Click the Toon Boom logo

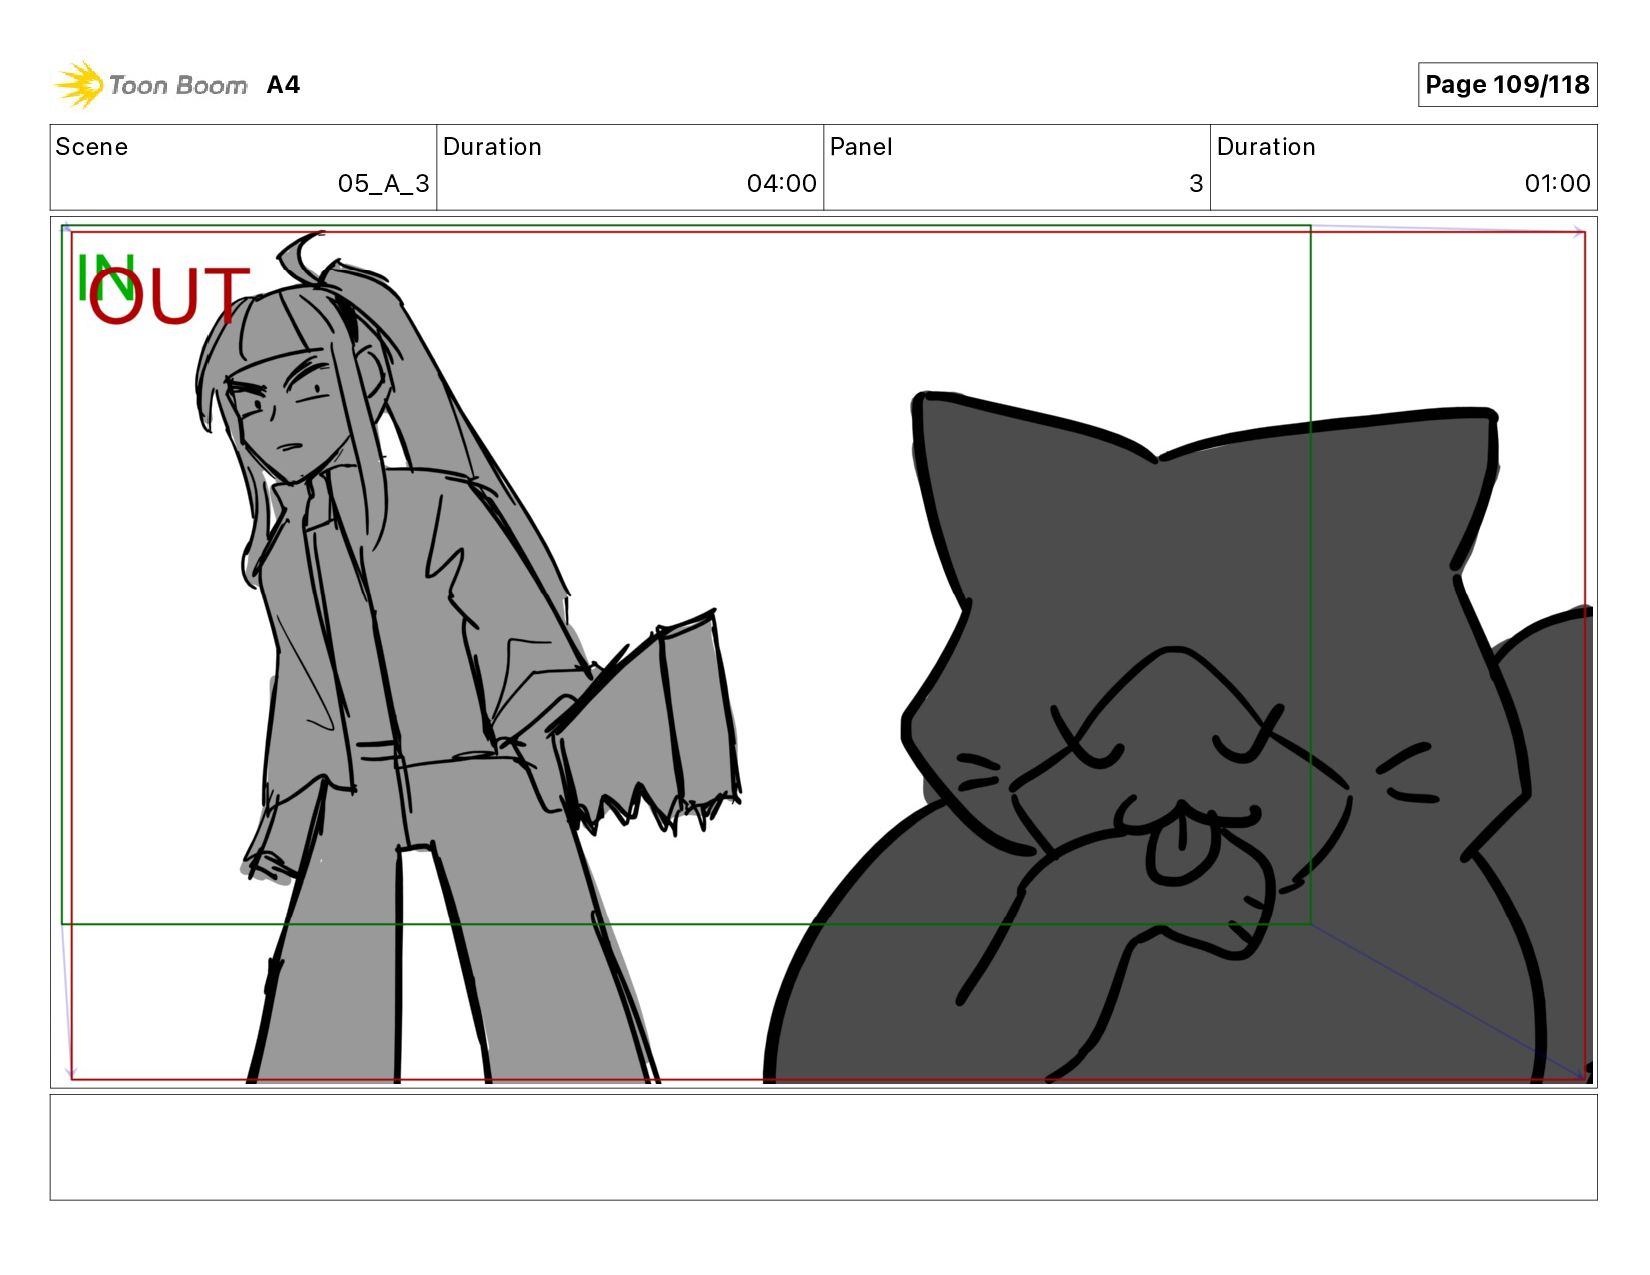coord(150,85)
